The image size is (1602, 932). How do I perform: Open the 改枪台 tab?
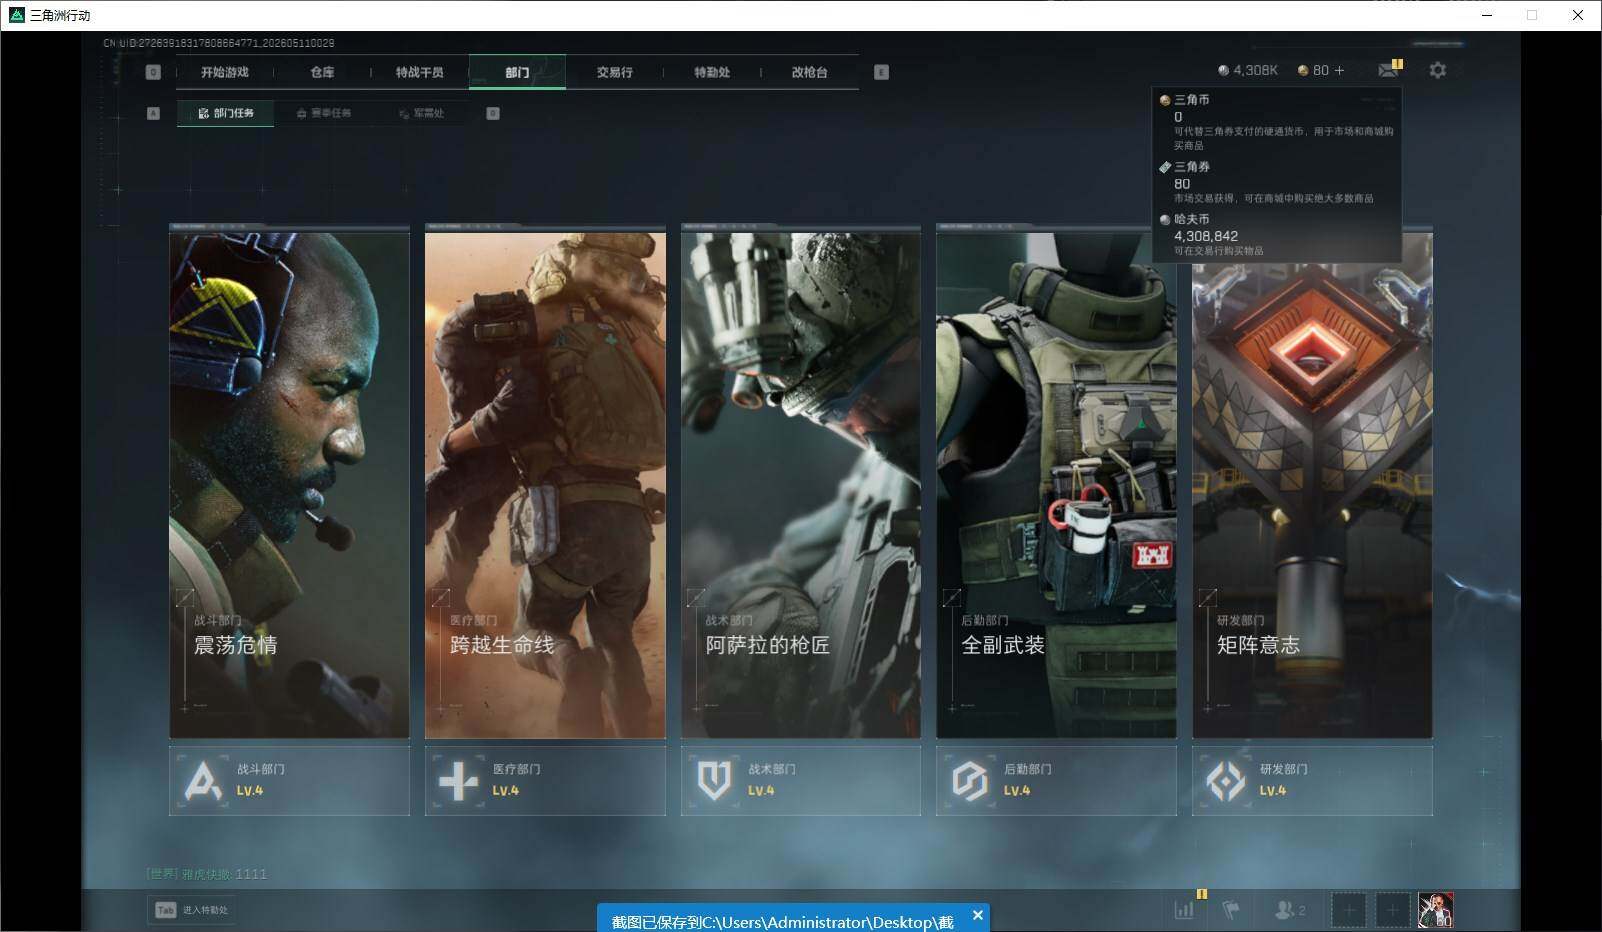coord(809,72)
